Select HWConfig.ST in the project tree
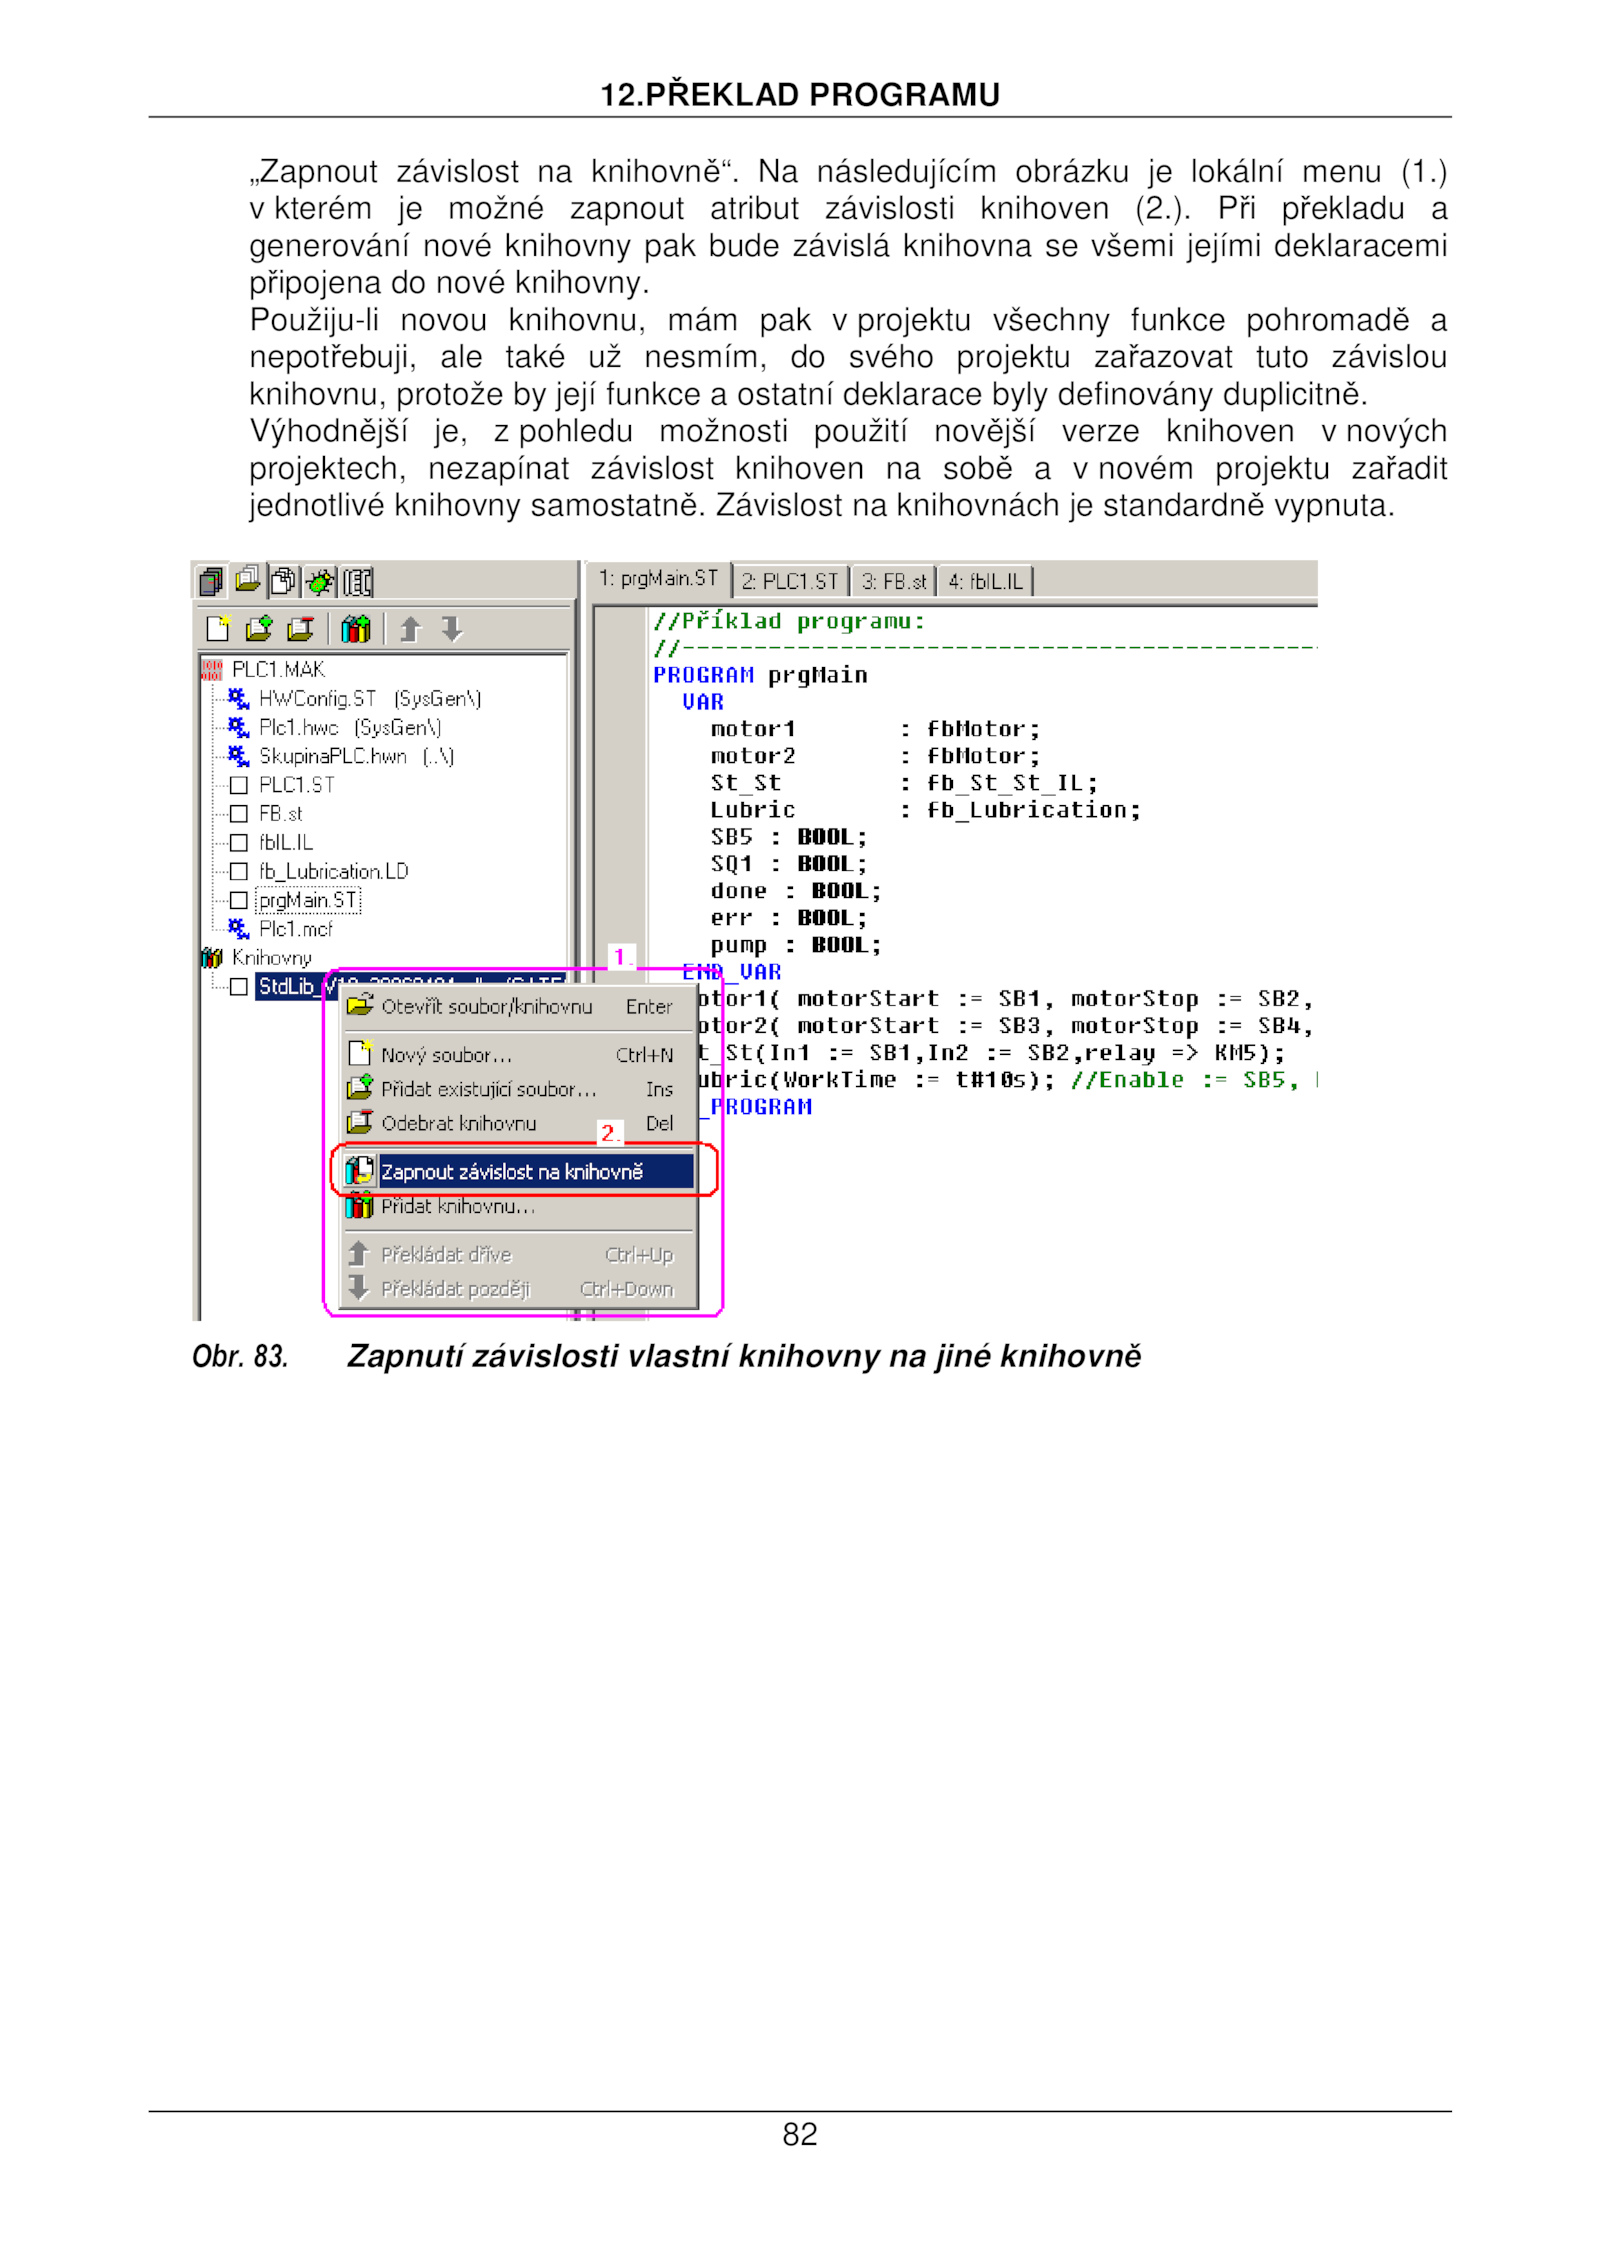This screenshot has width=1600, height=2264. click(x=370, y=698)
